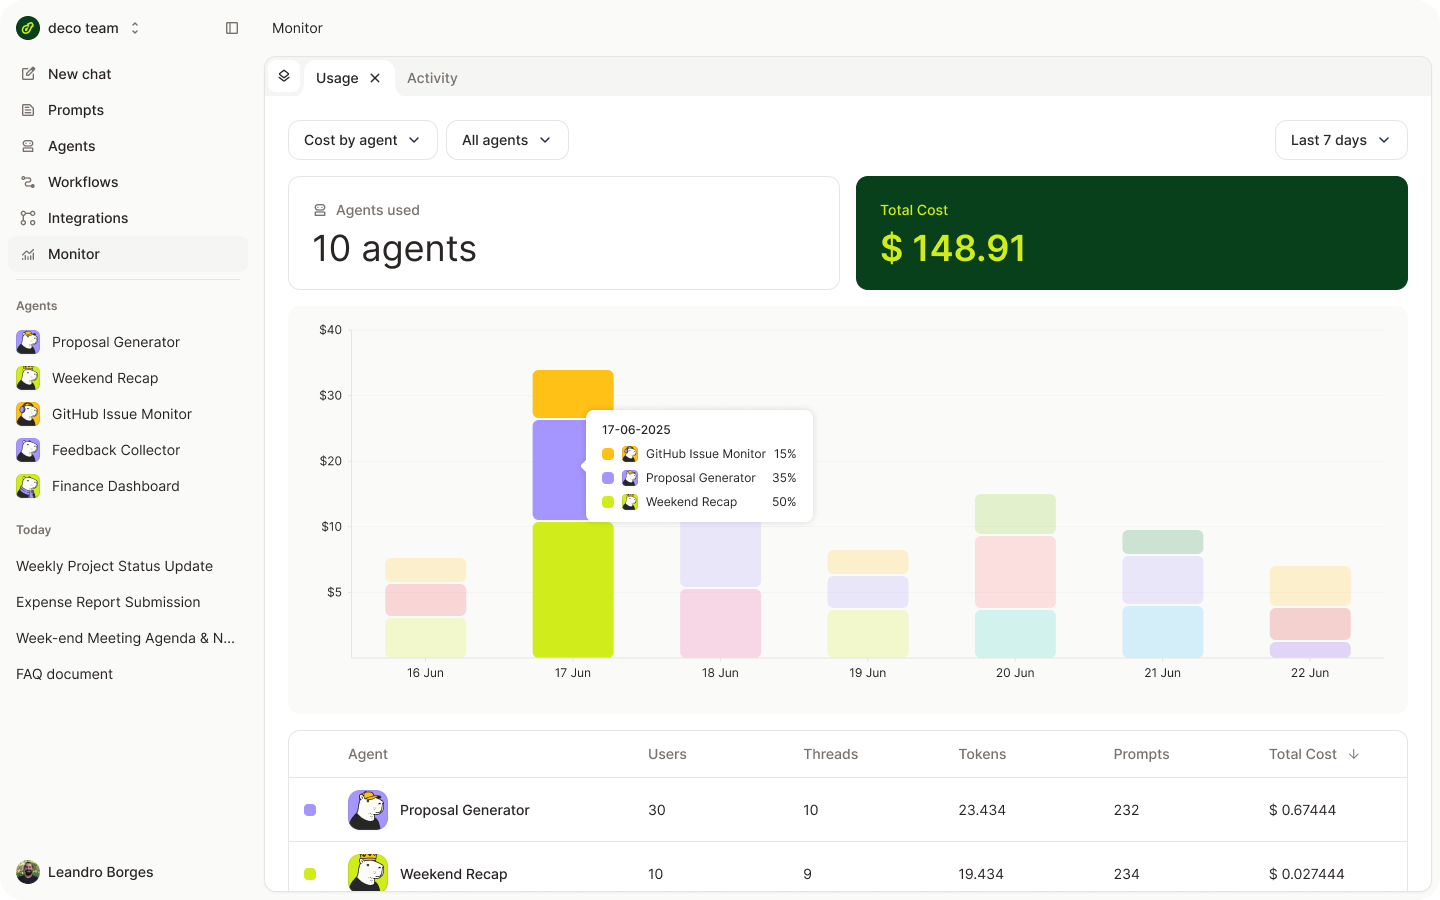
Task: Click Weekend Recap avatar in table
Action: click(x=368, y=872)
